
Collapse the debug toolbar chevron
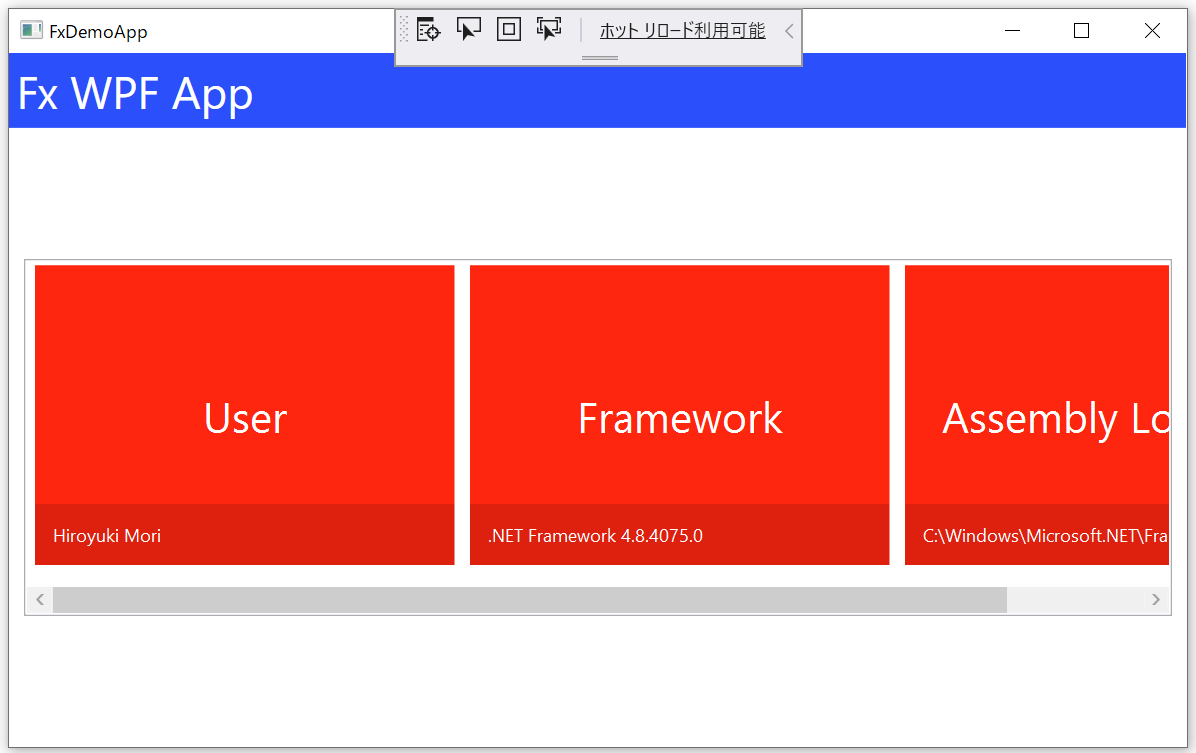point(789,31)
